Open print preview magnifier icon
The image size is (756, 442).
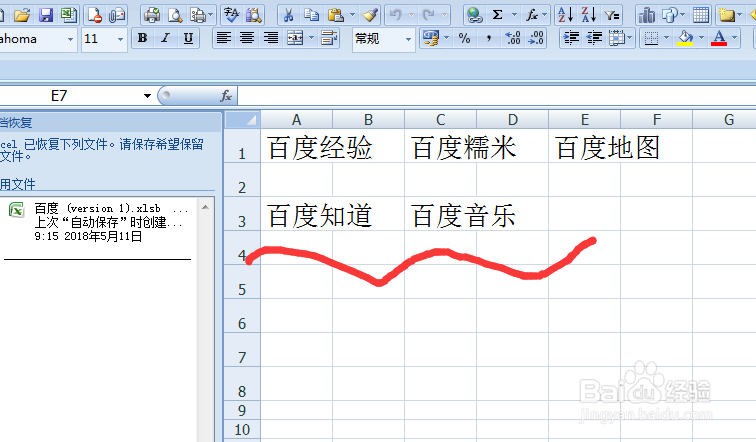tap(175, 15)
